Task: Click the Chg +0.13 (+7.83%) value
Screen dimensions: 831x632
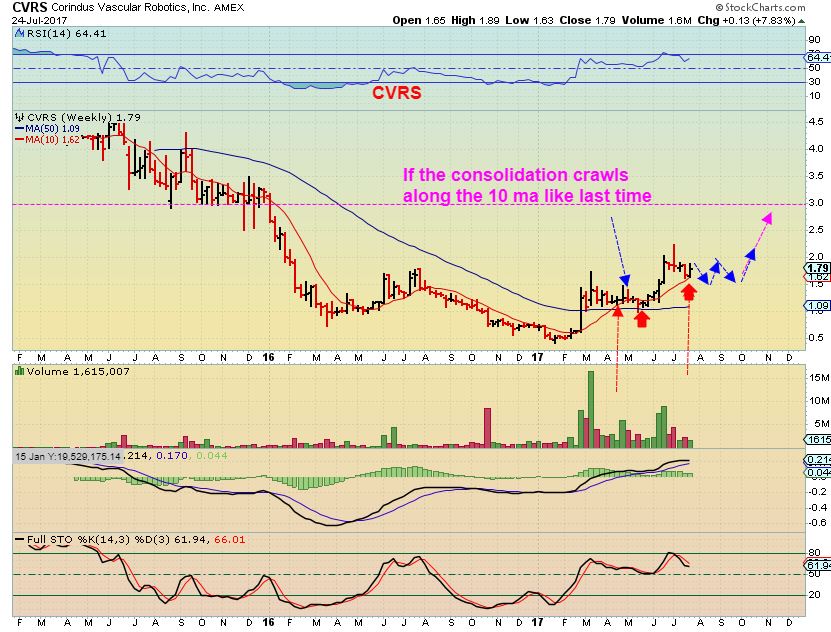Action: (x=746, y=21)
